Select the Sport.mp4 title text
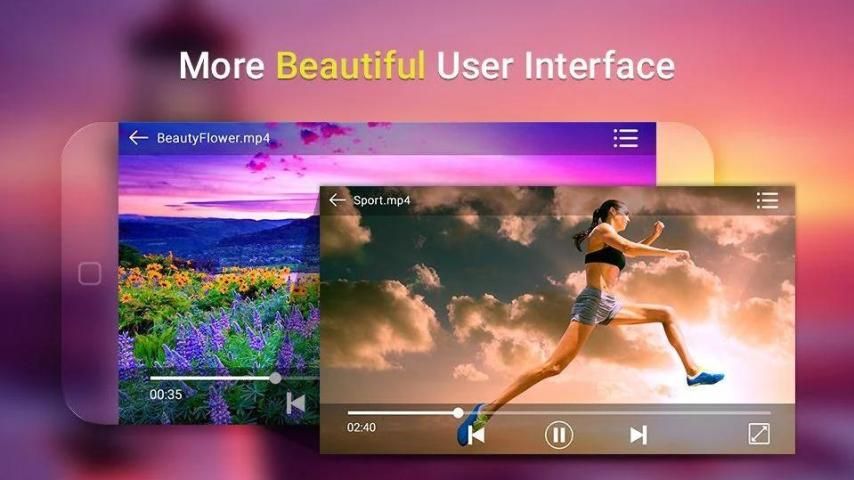Image resolution: width=854 pixels, height=480 pixels. coord(382,200)
